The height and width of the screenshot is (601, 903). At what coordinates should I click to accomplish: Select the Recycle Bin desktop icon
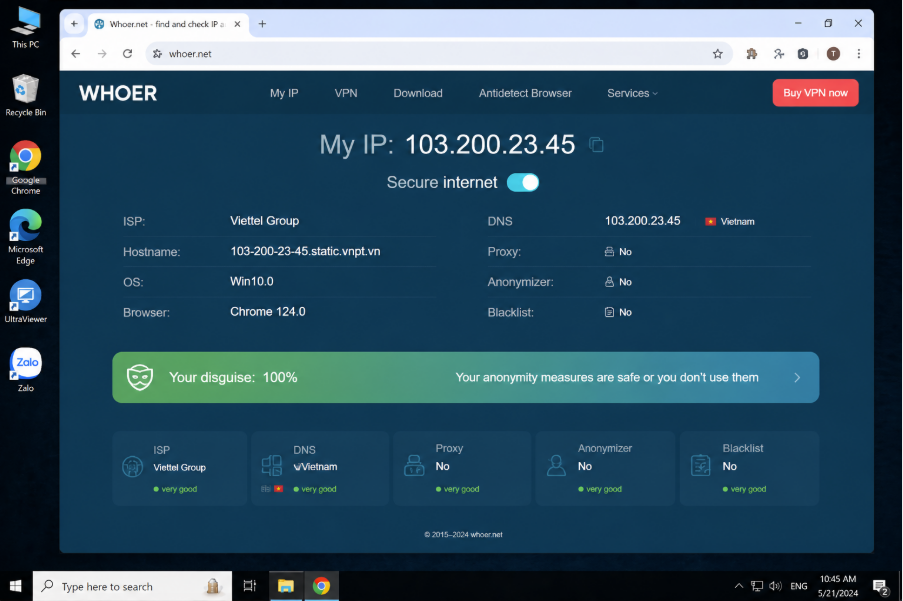tap(25, 95)
